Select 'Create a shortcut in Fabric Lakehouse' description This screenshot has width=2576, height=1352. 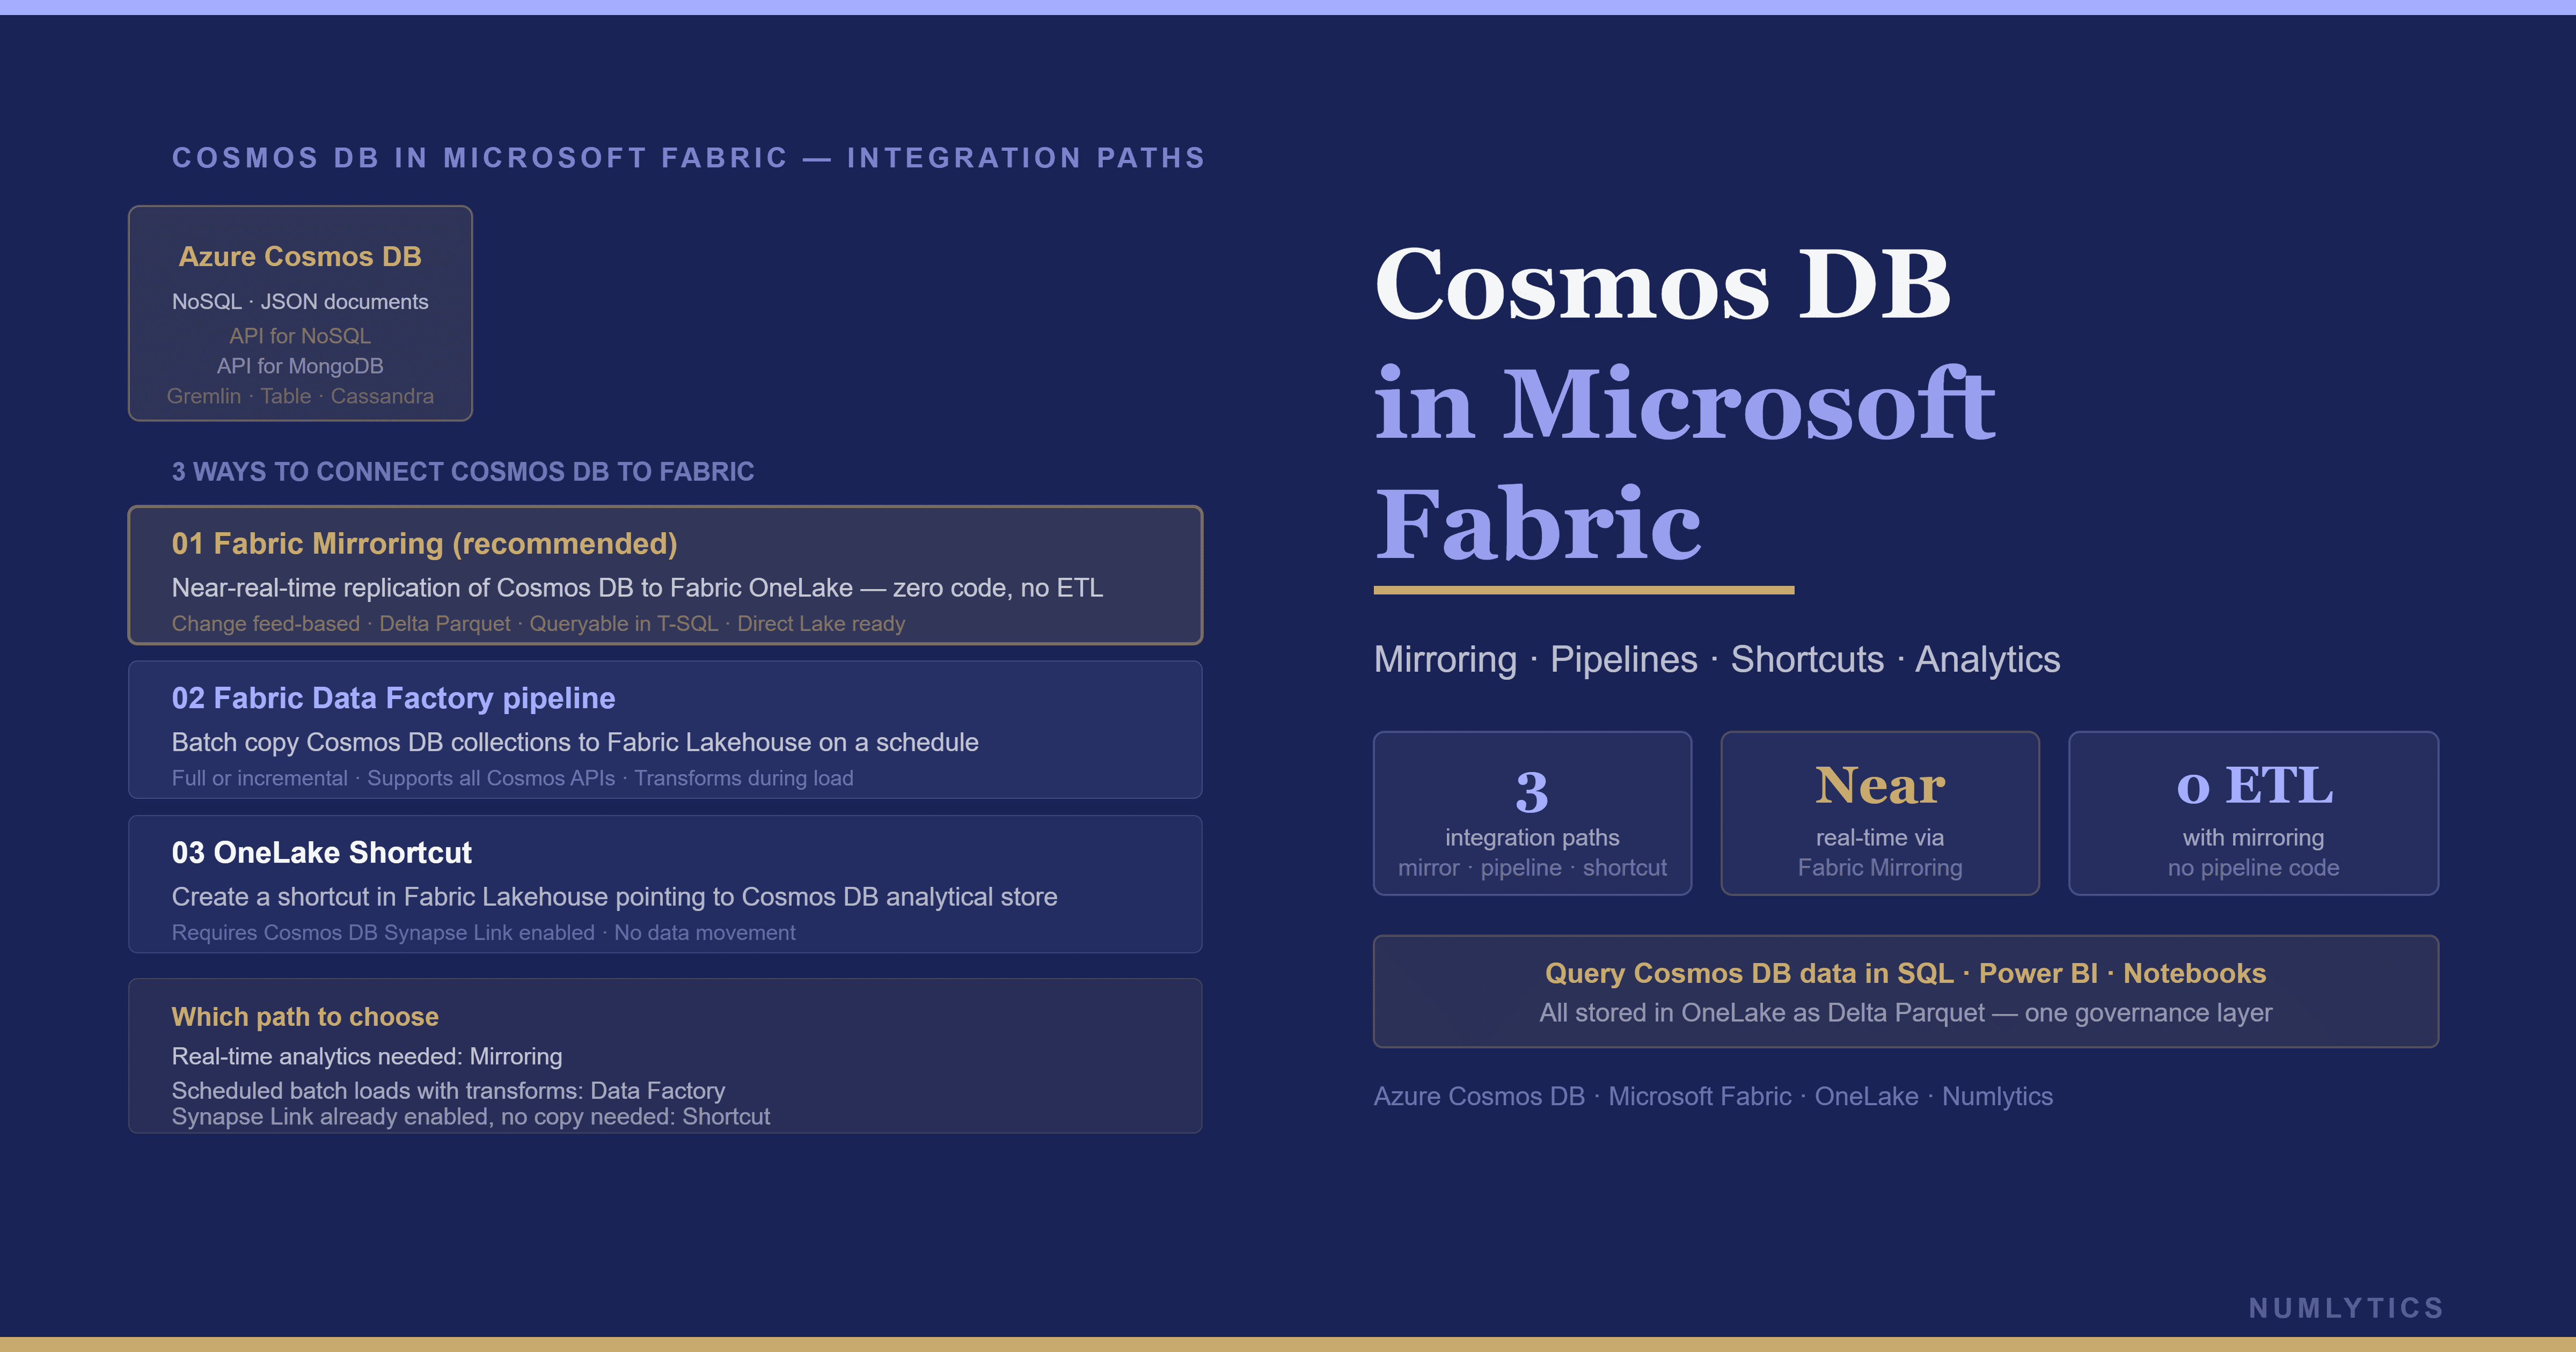coord(614,897)
